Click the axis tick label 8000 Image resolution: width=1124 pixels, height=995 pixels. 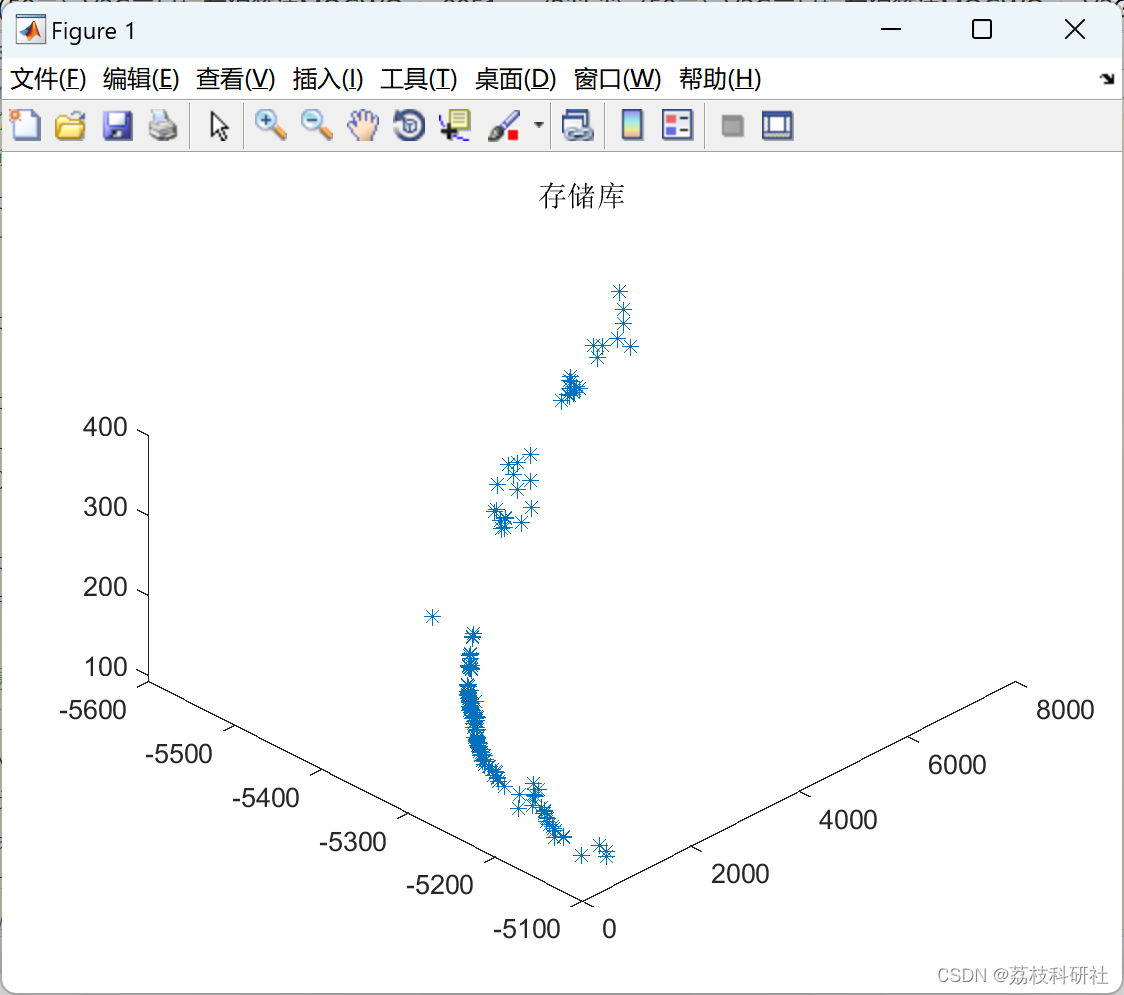pos(1065,710)
